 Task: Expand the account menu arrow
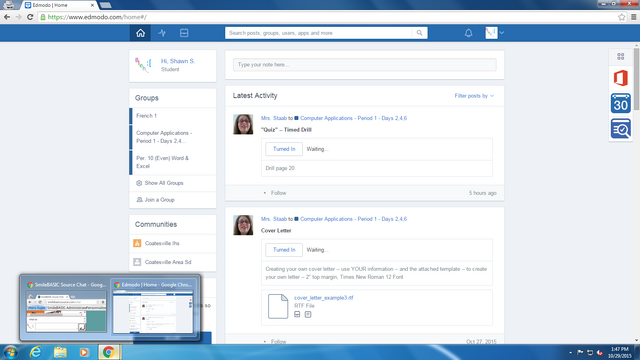click(x=502, y=33)
